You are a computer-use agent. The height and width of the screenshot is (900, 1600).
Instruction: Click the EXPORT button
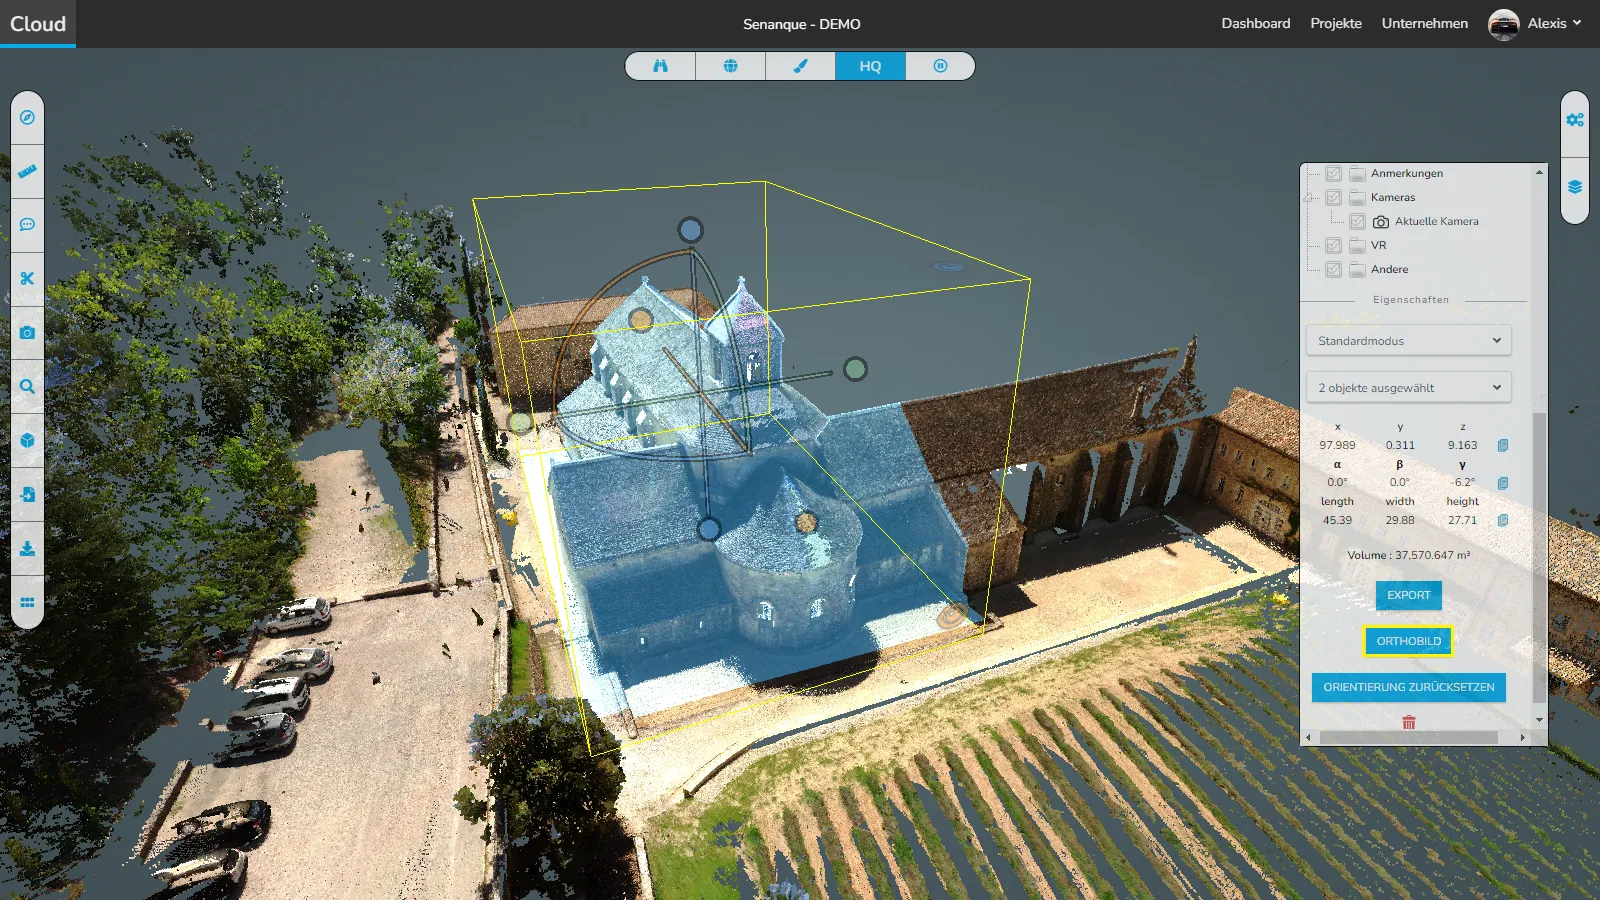1409,595
